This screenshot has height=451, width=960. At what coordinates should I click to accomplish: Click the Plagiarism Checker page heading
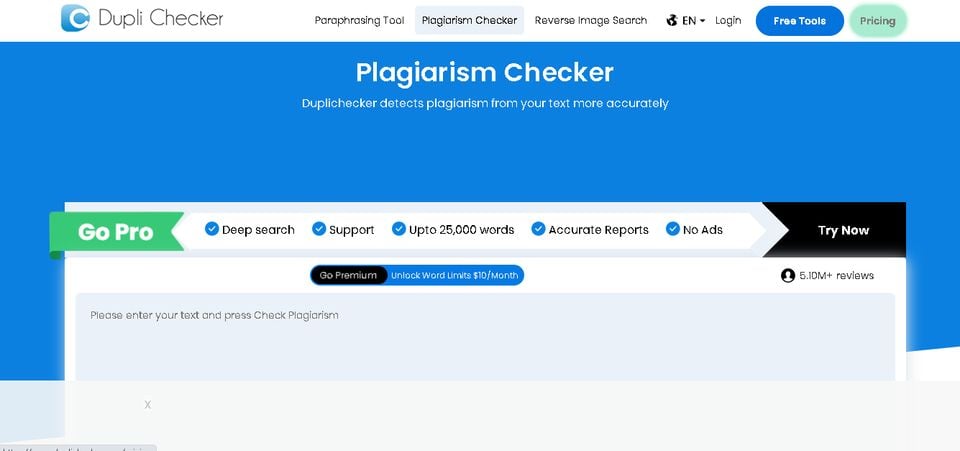tap(484, 73)
